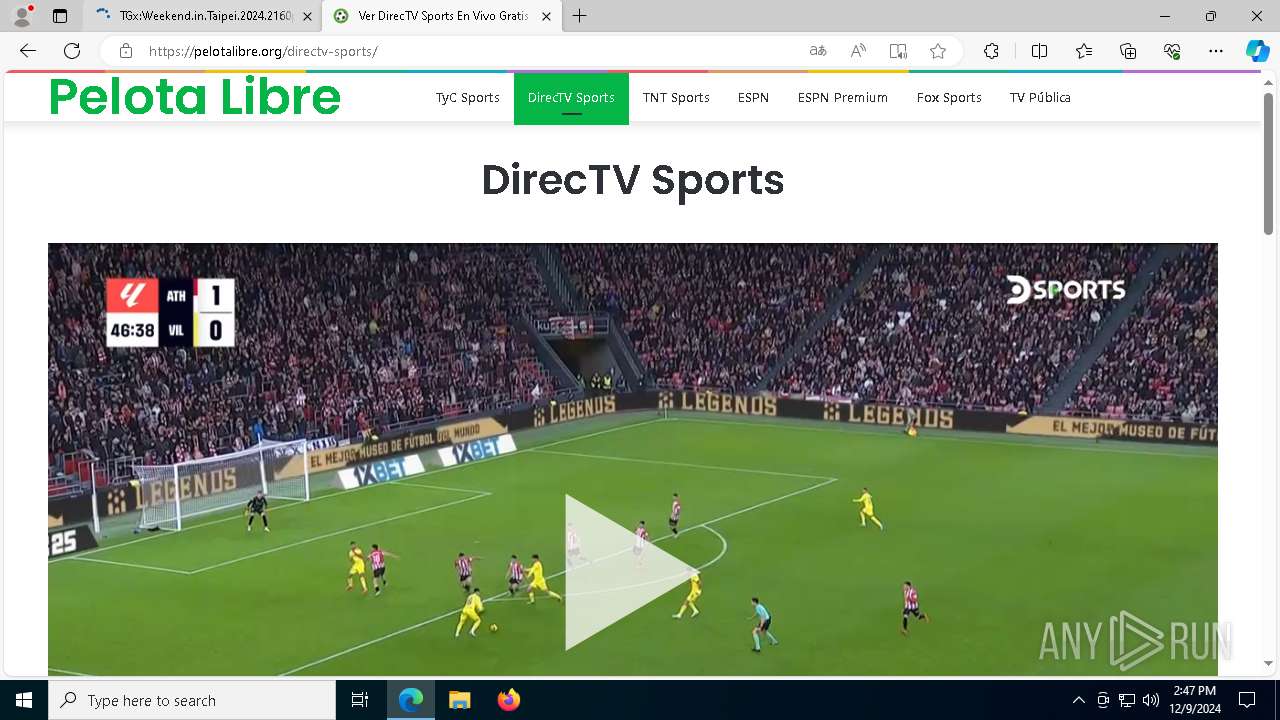Open TV Pública channel
This screenshot has width=1280, height=720.
[x=1040, y=97]
